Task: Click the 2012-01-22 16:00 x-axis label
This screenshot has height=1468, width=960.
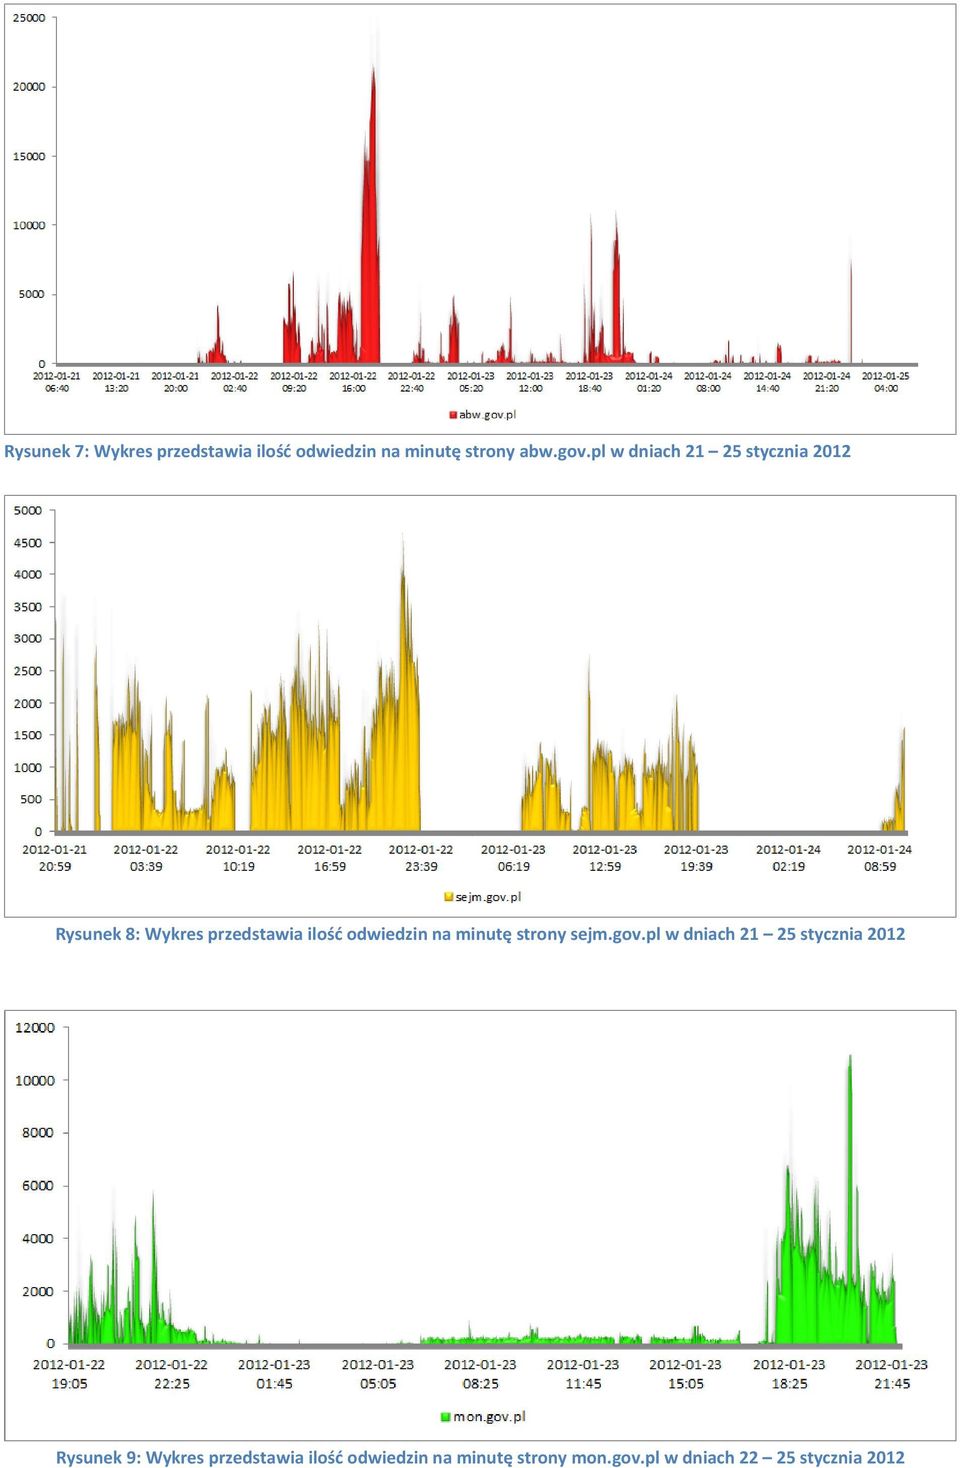Action: pyautogui.click(x=353, y=382)
